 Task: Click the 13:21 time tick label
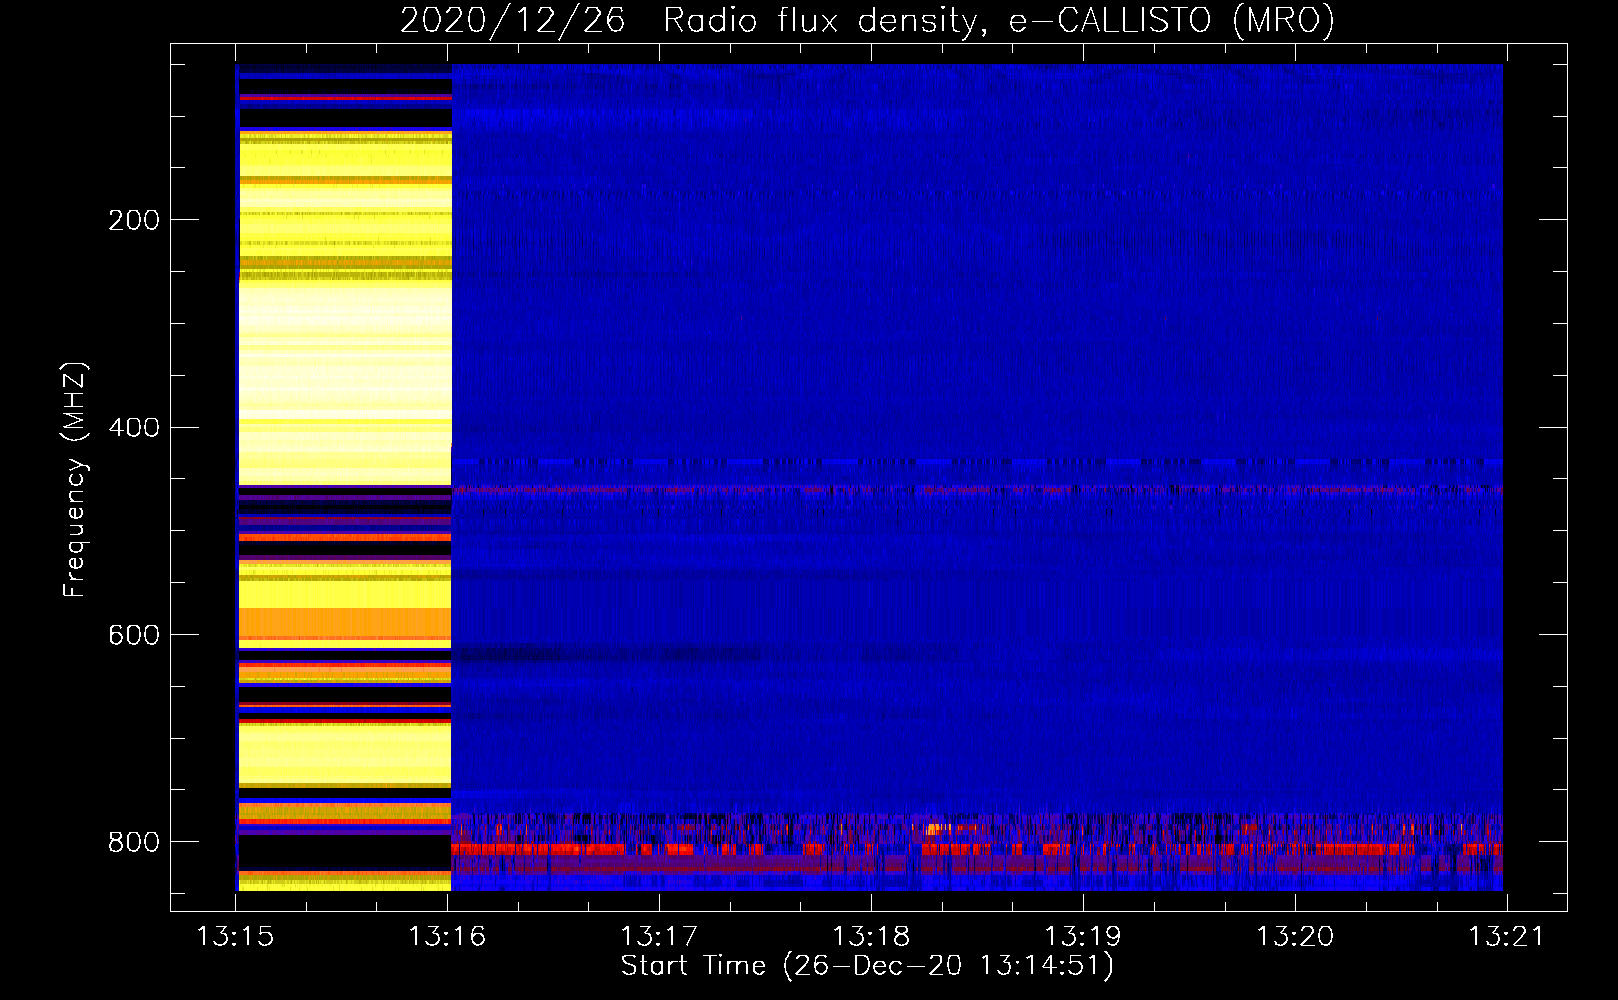coord(1507,936)
